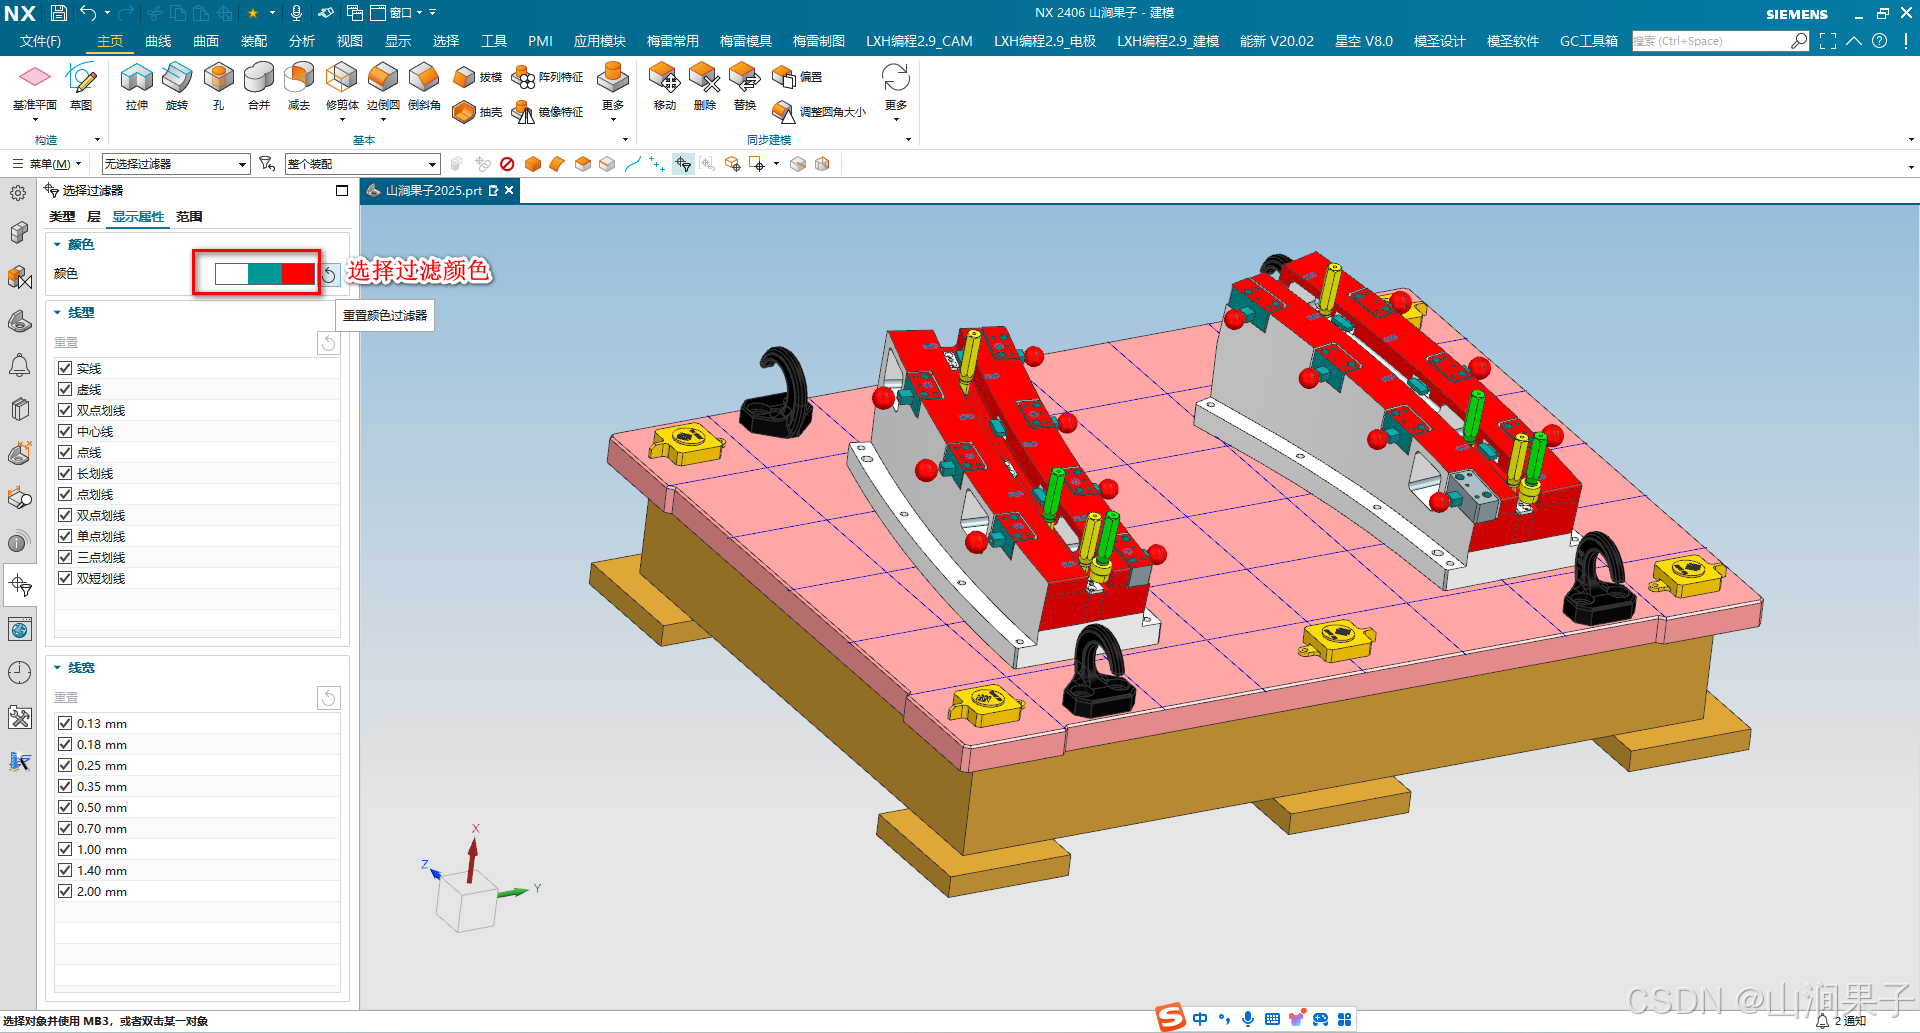Image resolution: width=1920 pixels, height=1033 pixels.
Task: Open the 无选择过滤器 dropdown
Action: (175, 164)
